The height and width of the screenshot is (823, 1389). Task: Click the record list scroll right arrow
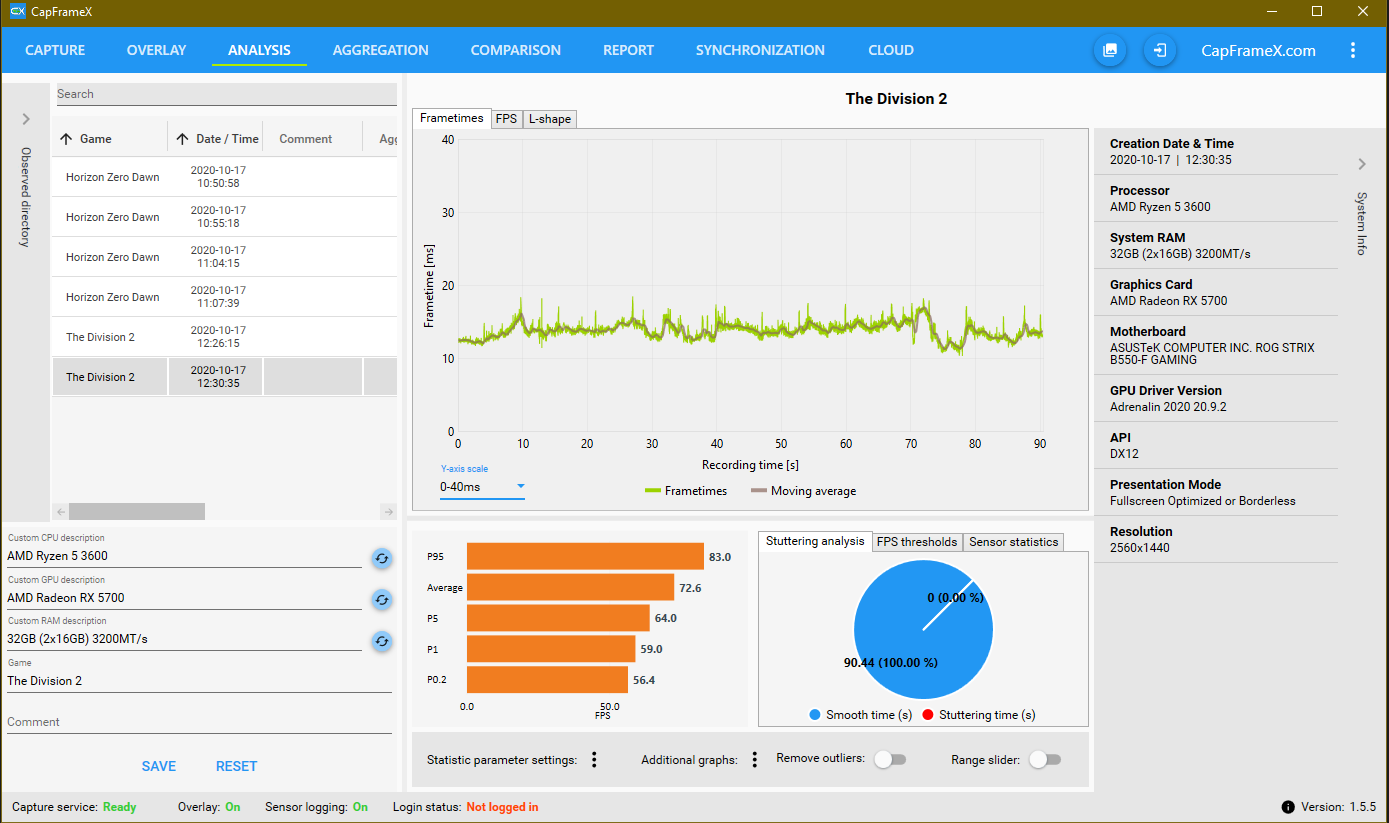[389, 511]
